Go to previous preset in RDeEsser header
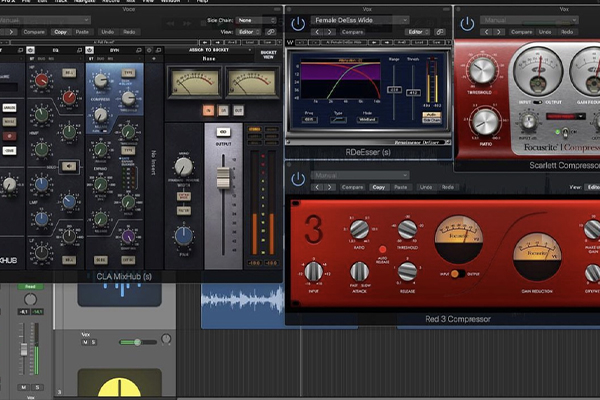600x400 pixels. (317, 32)
